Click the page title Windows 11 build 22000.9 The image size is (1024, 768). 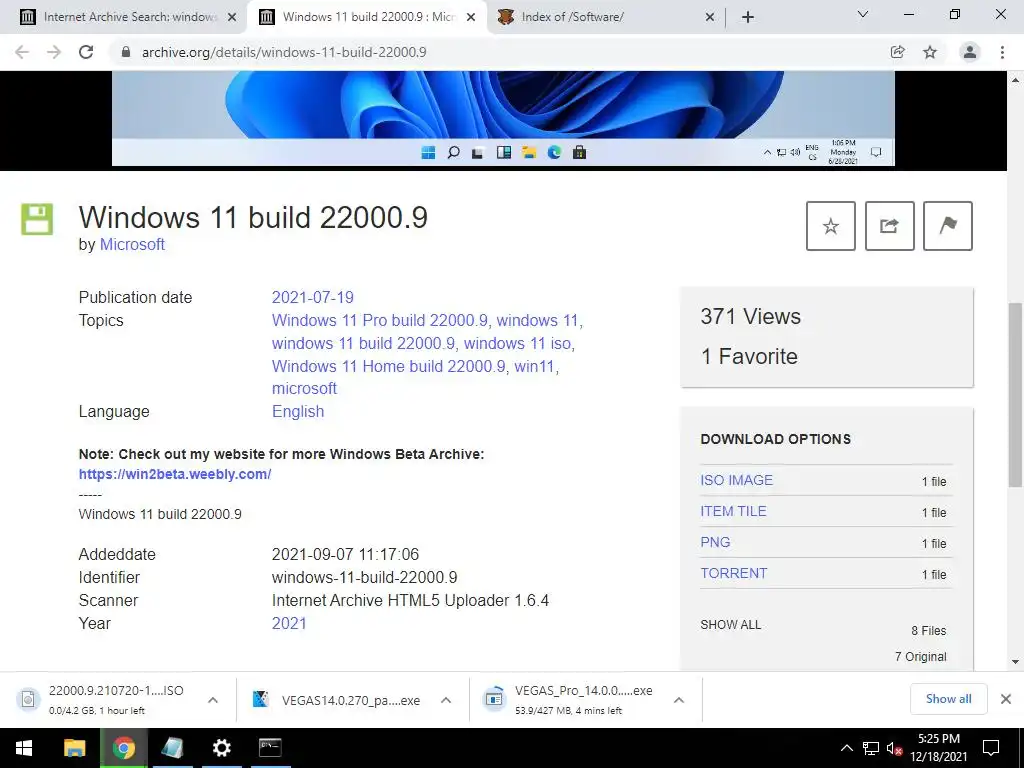tap(253, 217)
